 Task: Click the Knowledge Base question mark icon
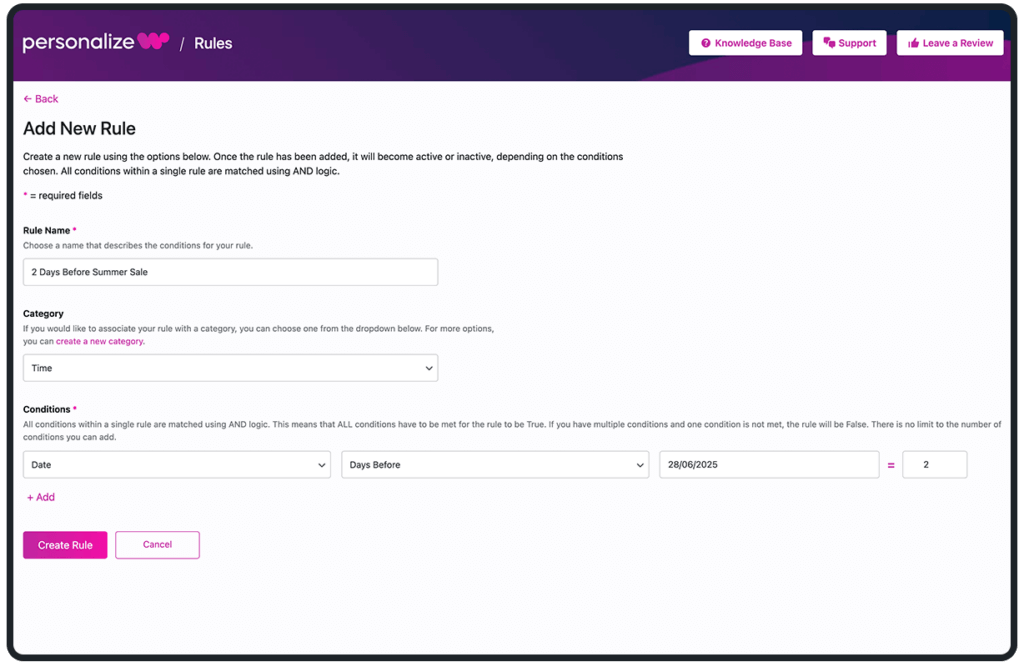click(705, 43)
